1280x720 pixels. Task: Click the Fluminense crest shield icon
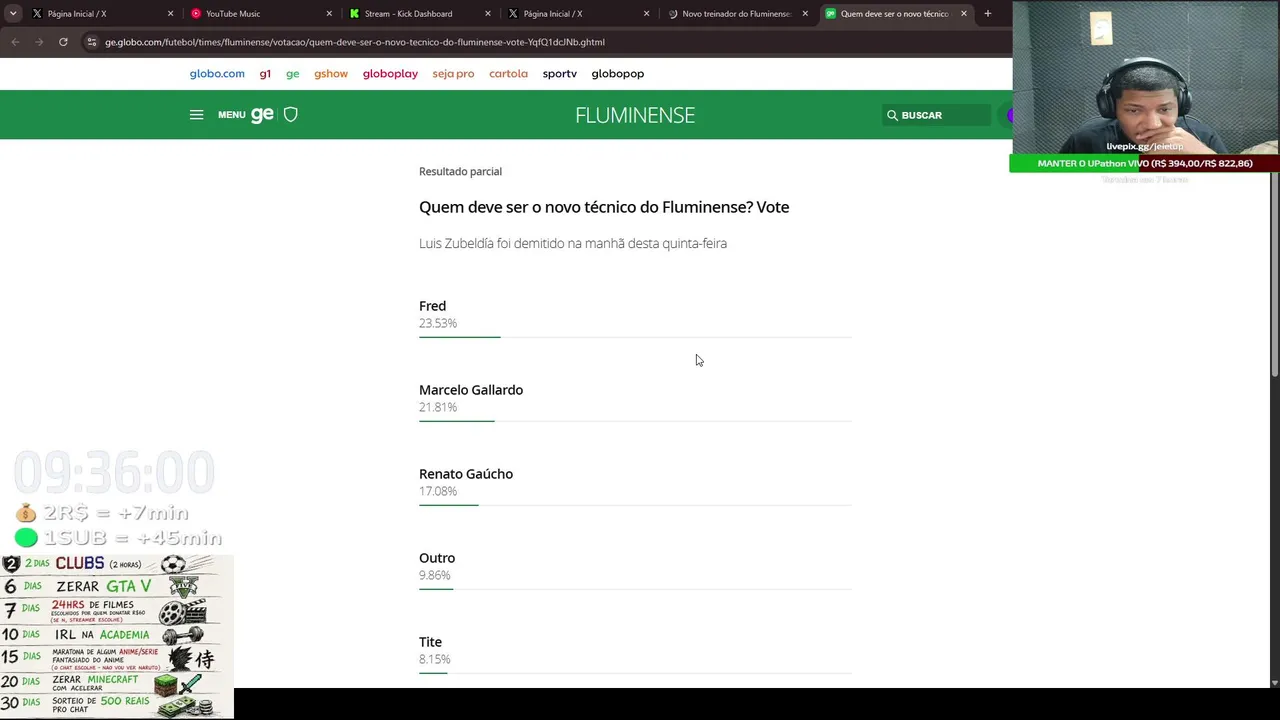click(x=291, y=115)
